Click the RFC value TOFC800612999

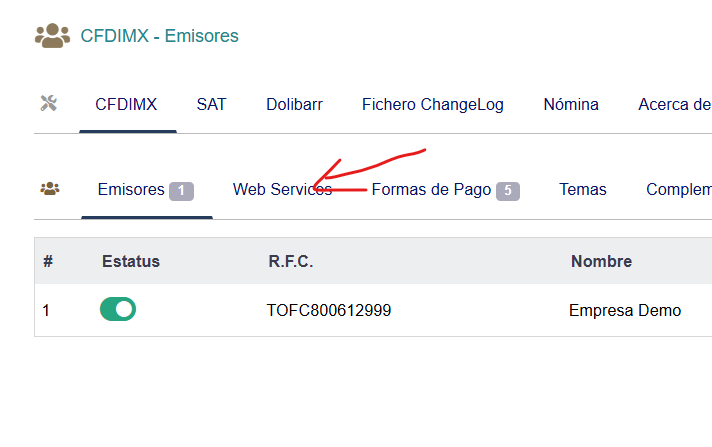329,310
